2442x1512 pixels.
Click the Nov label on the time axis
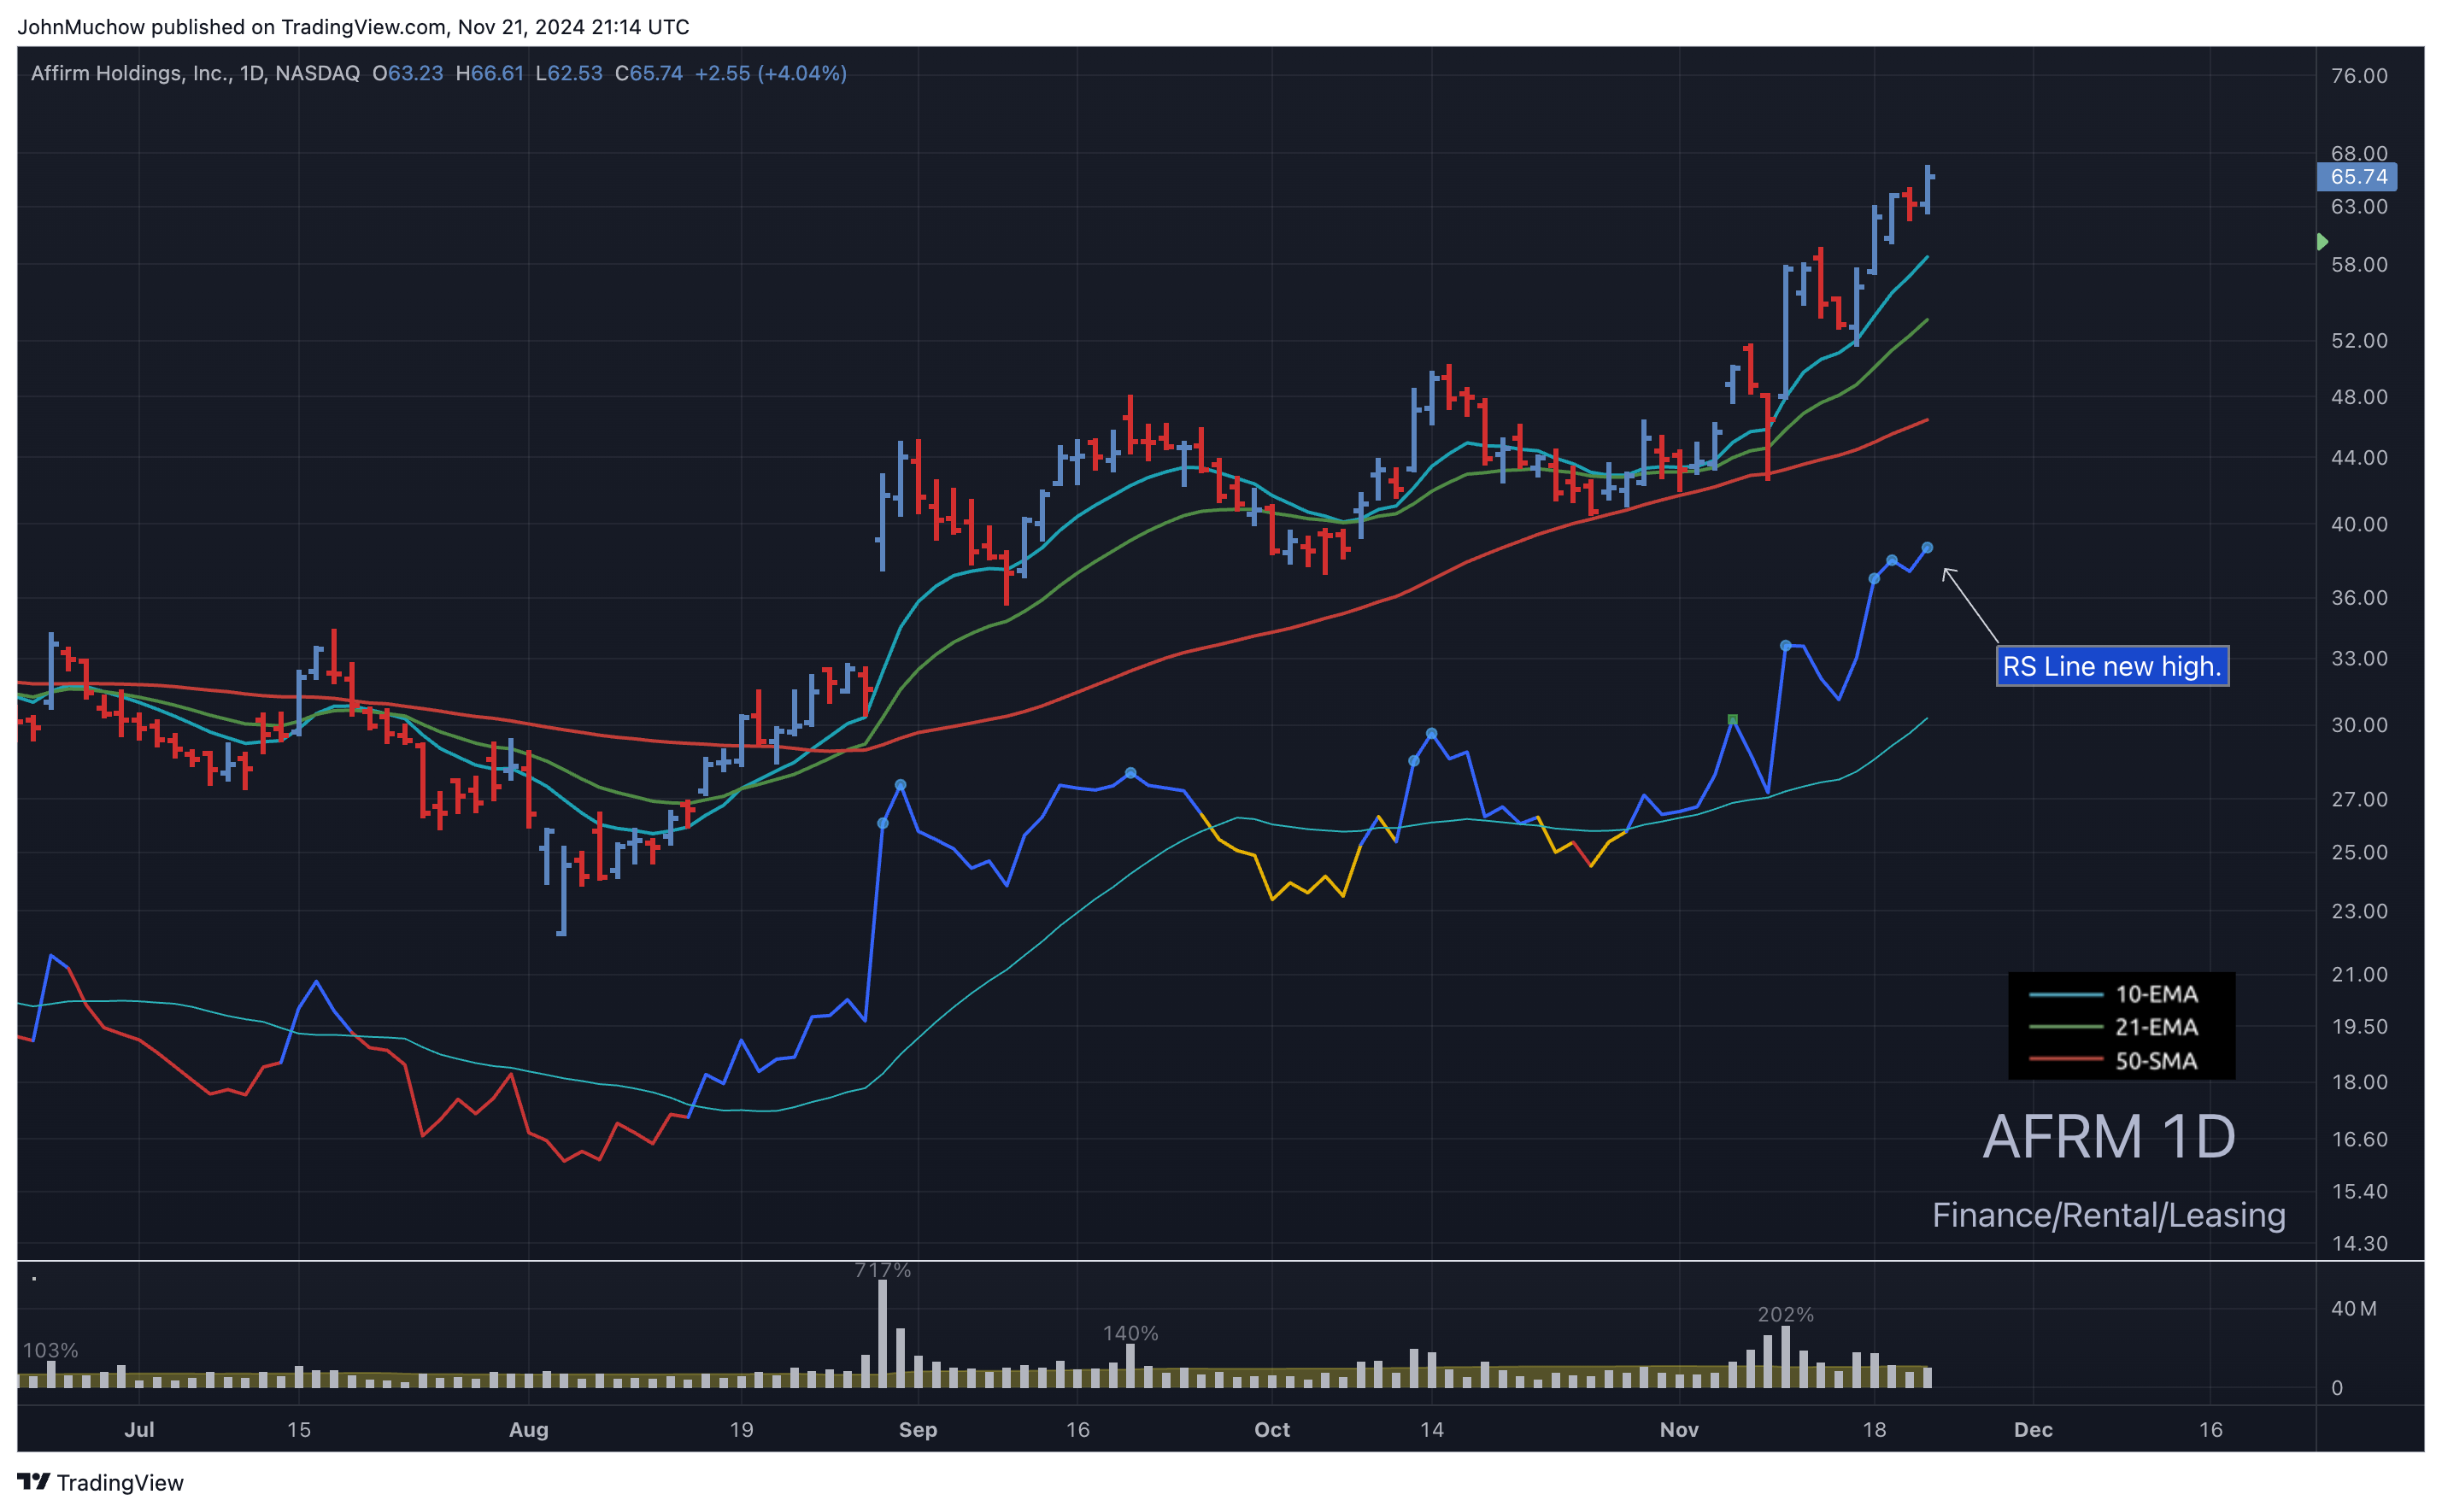click(1678, 1429)
